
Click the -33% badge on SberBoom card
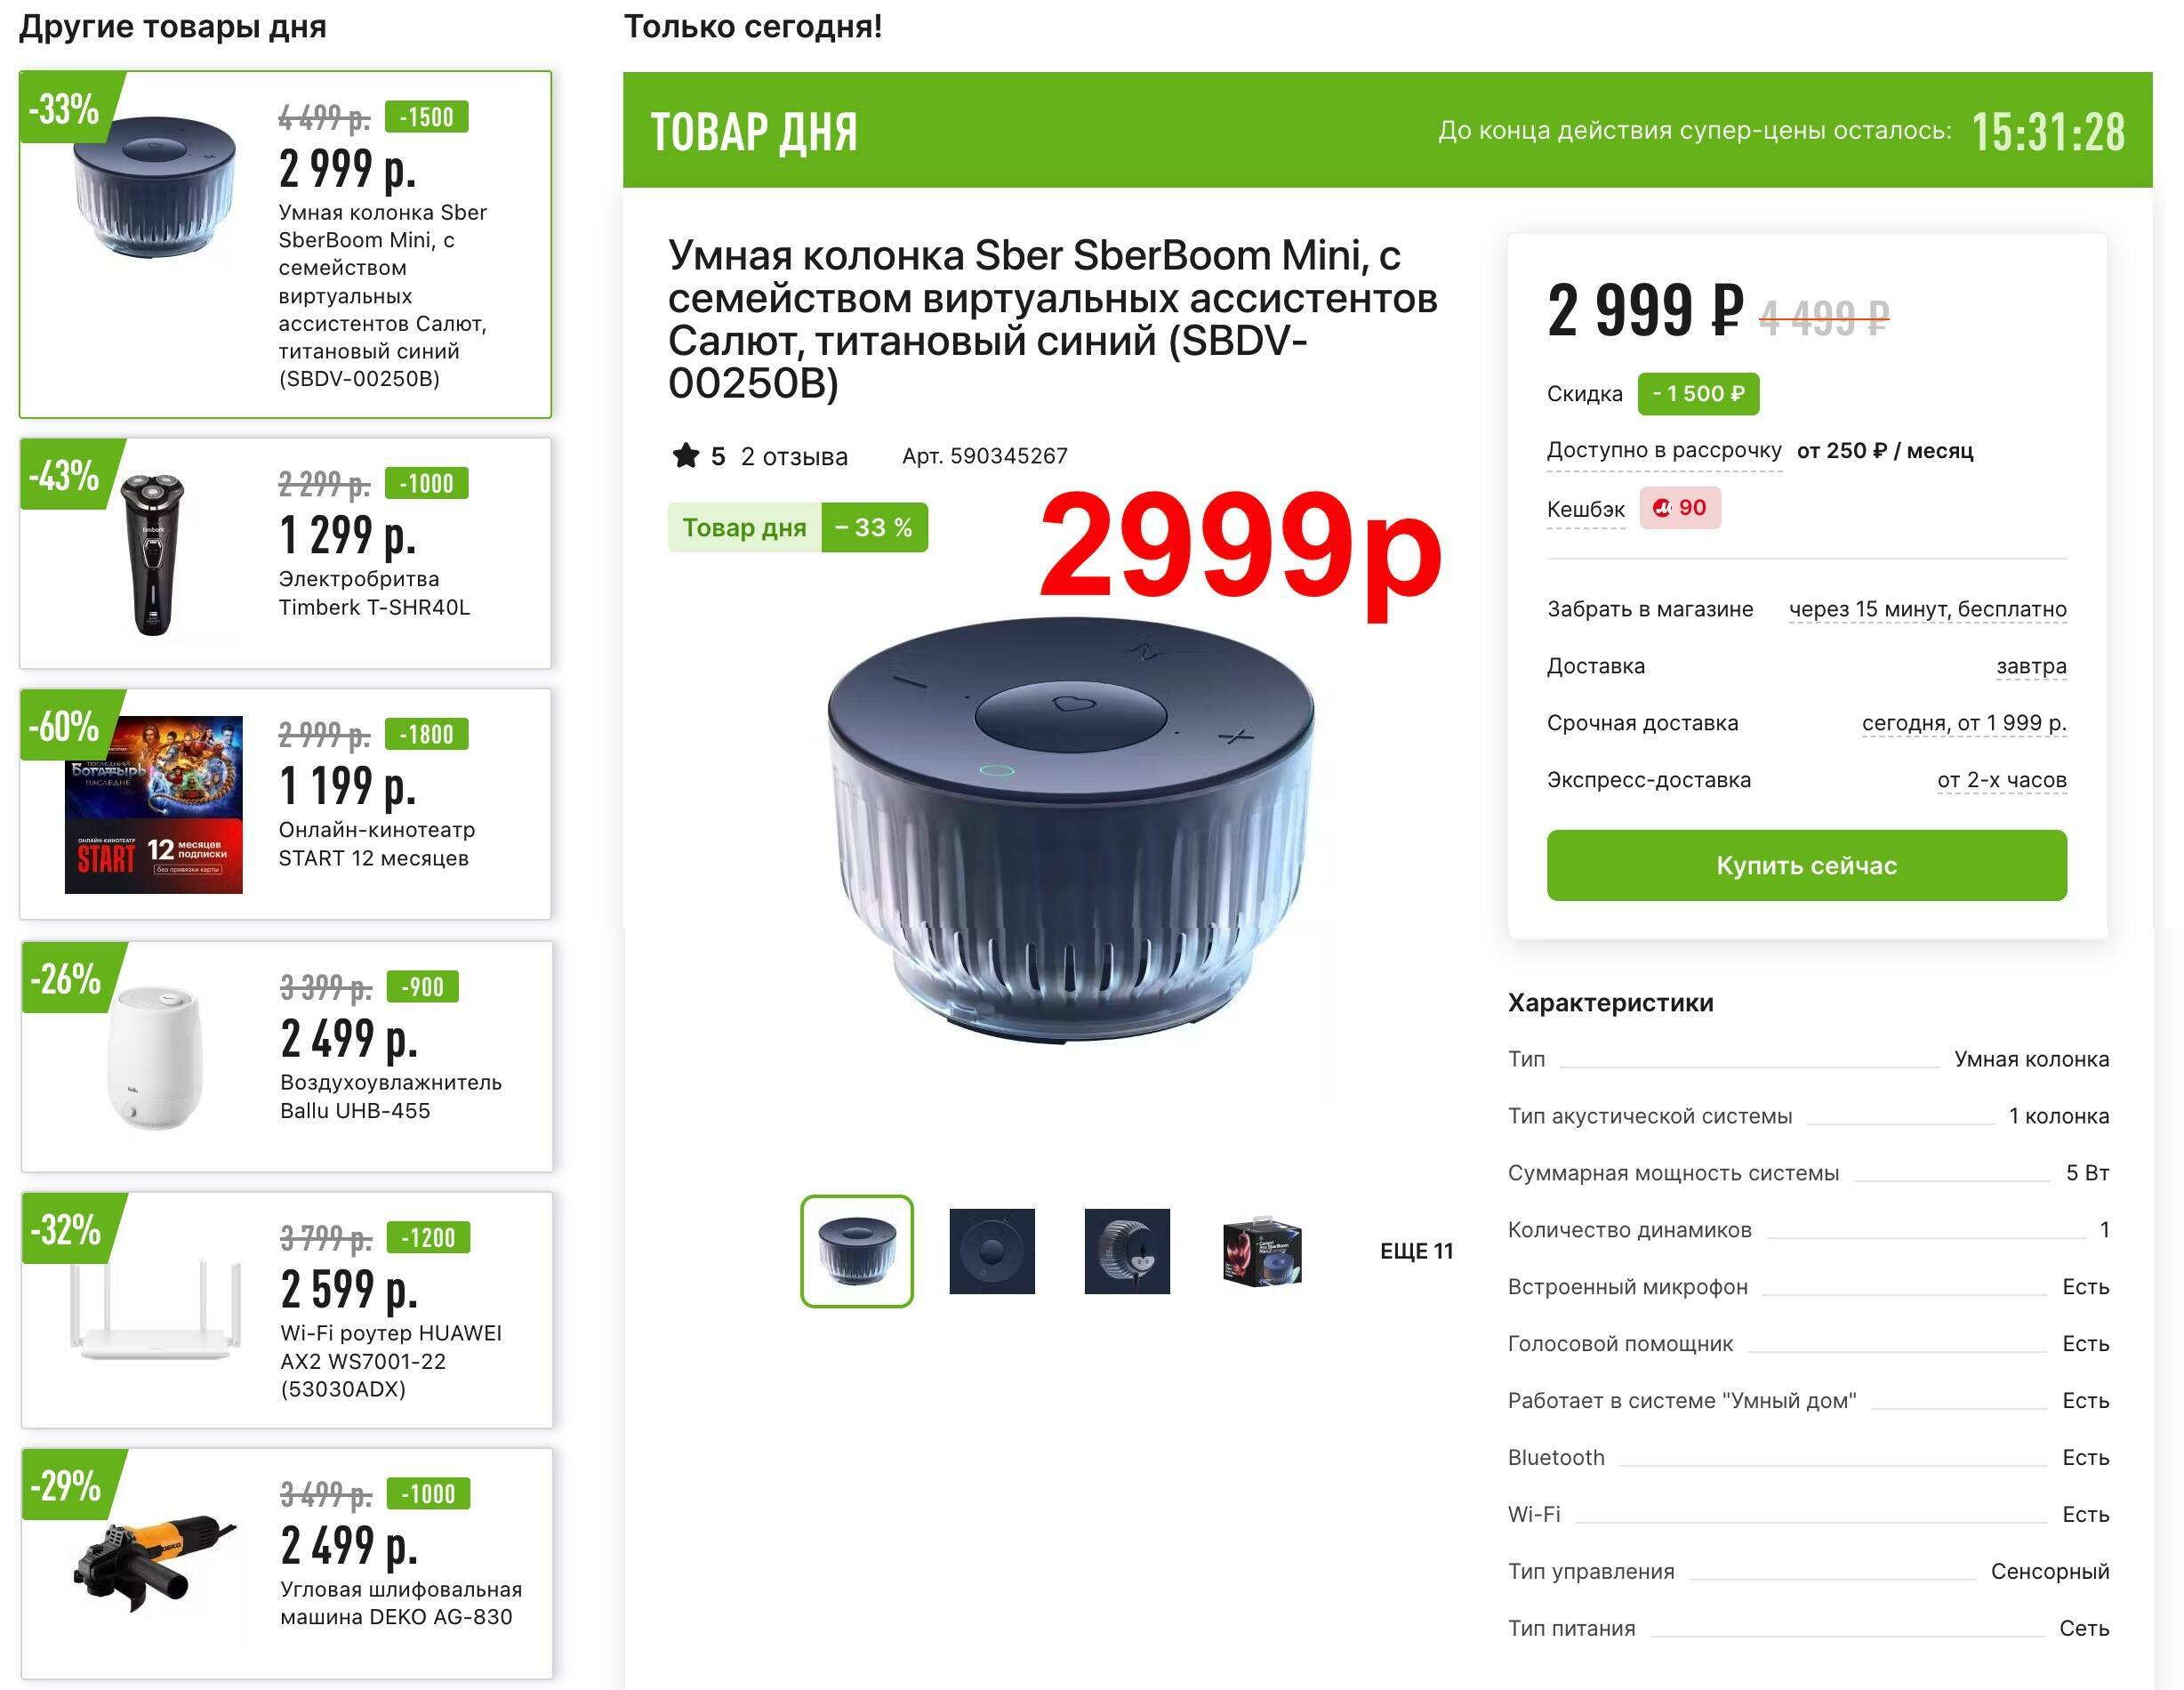pyautogui.click(x=66, y=107)
